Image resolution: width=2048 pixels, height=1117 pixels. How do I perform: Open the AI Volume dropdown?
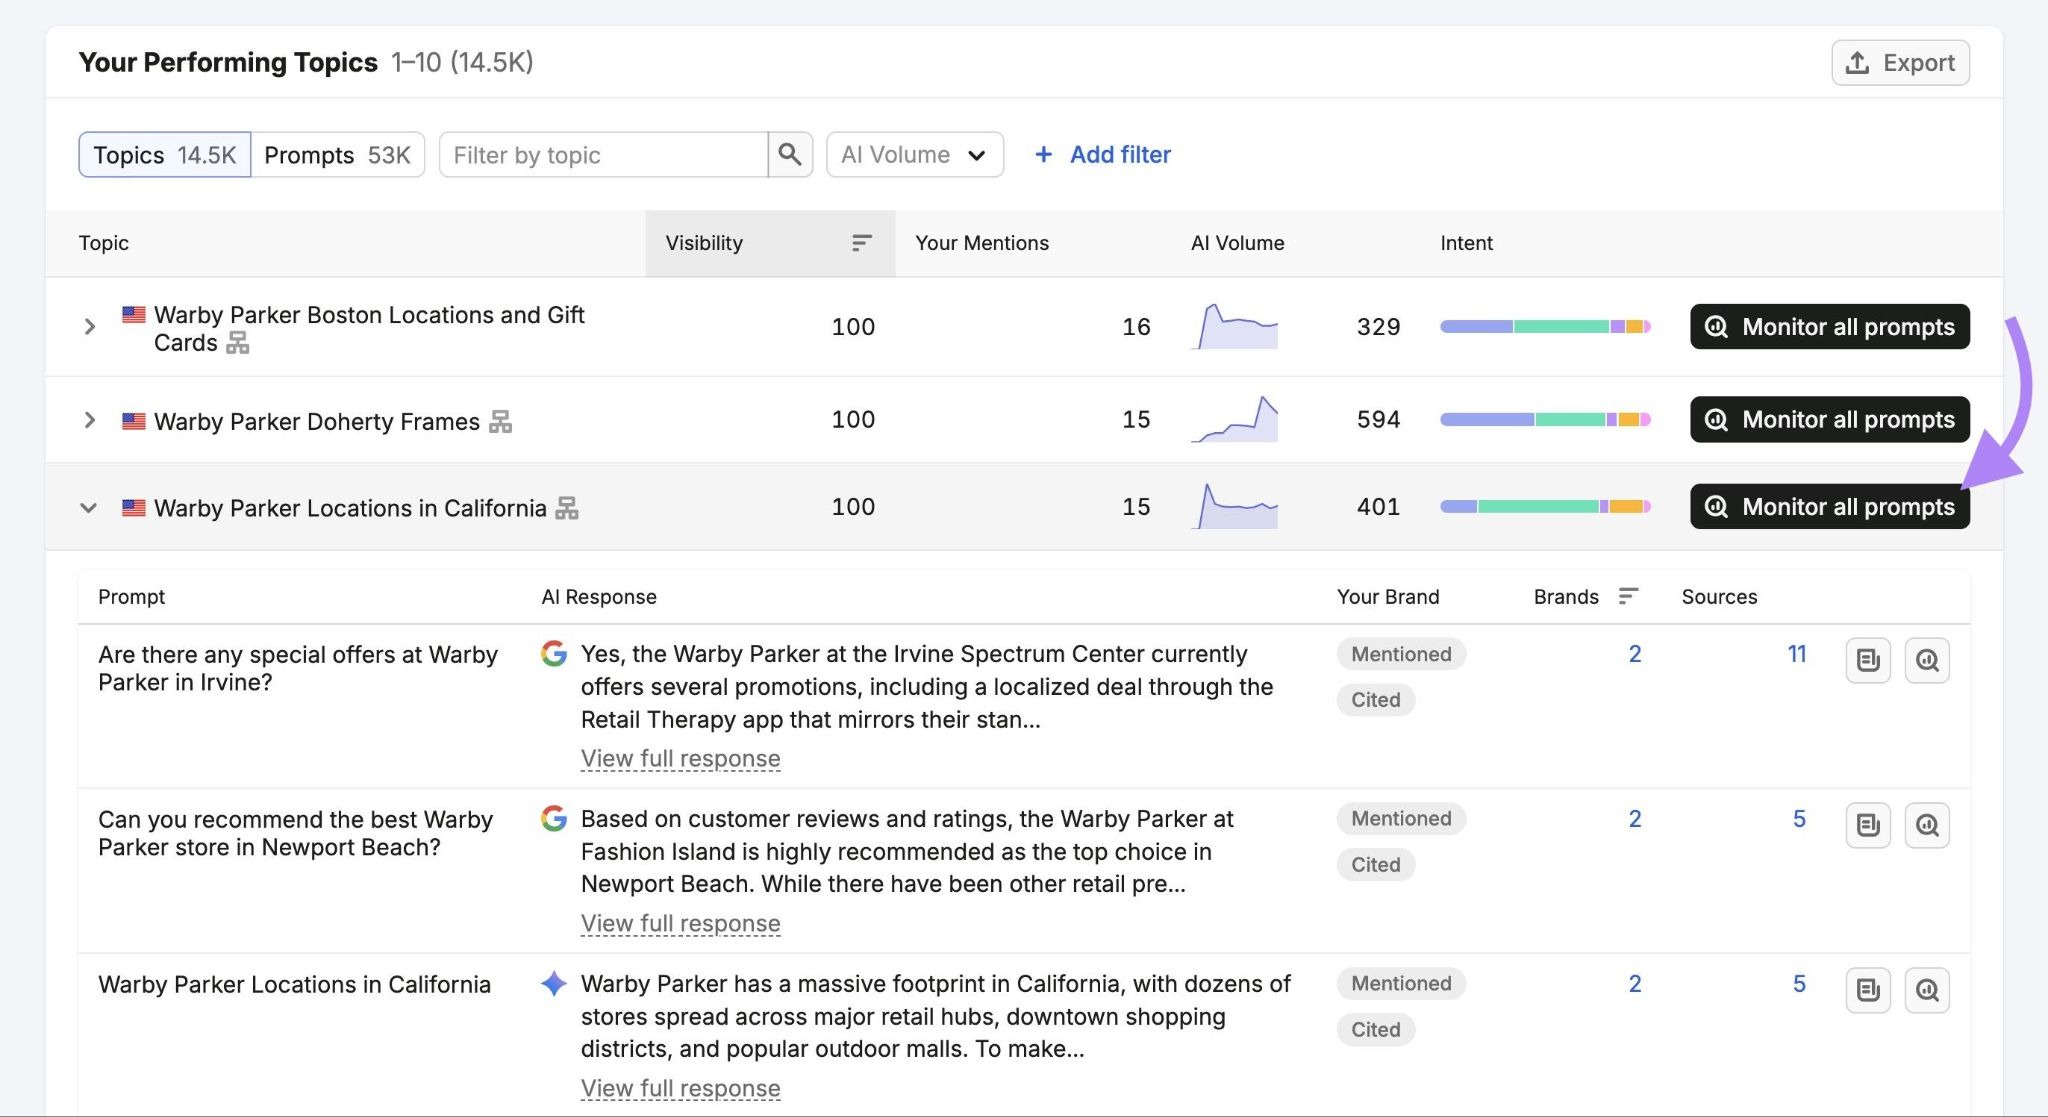click(915, 155)
